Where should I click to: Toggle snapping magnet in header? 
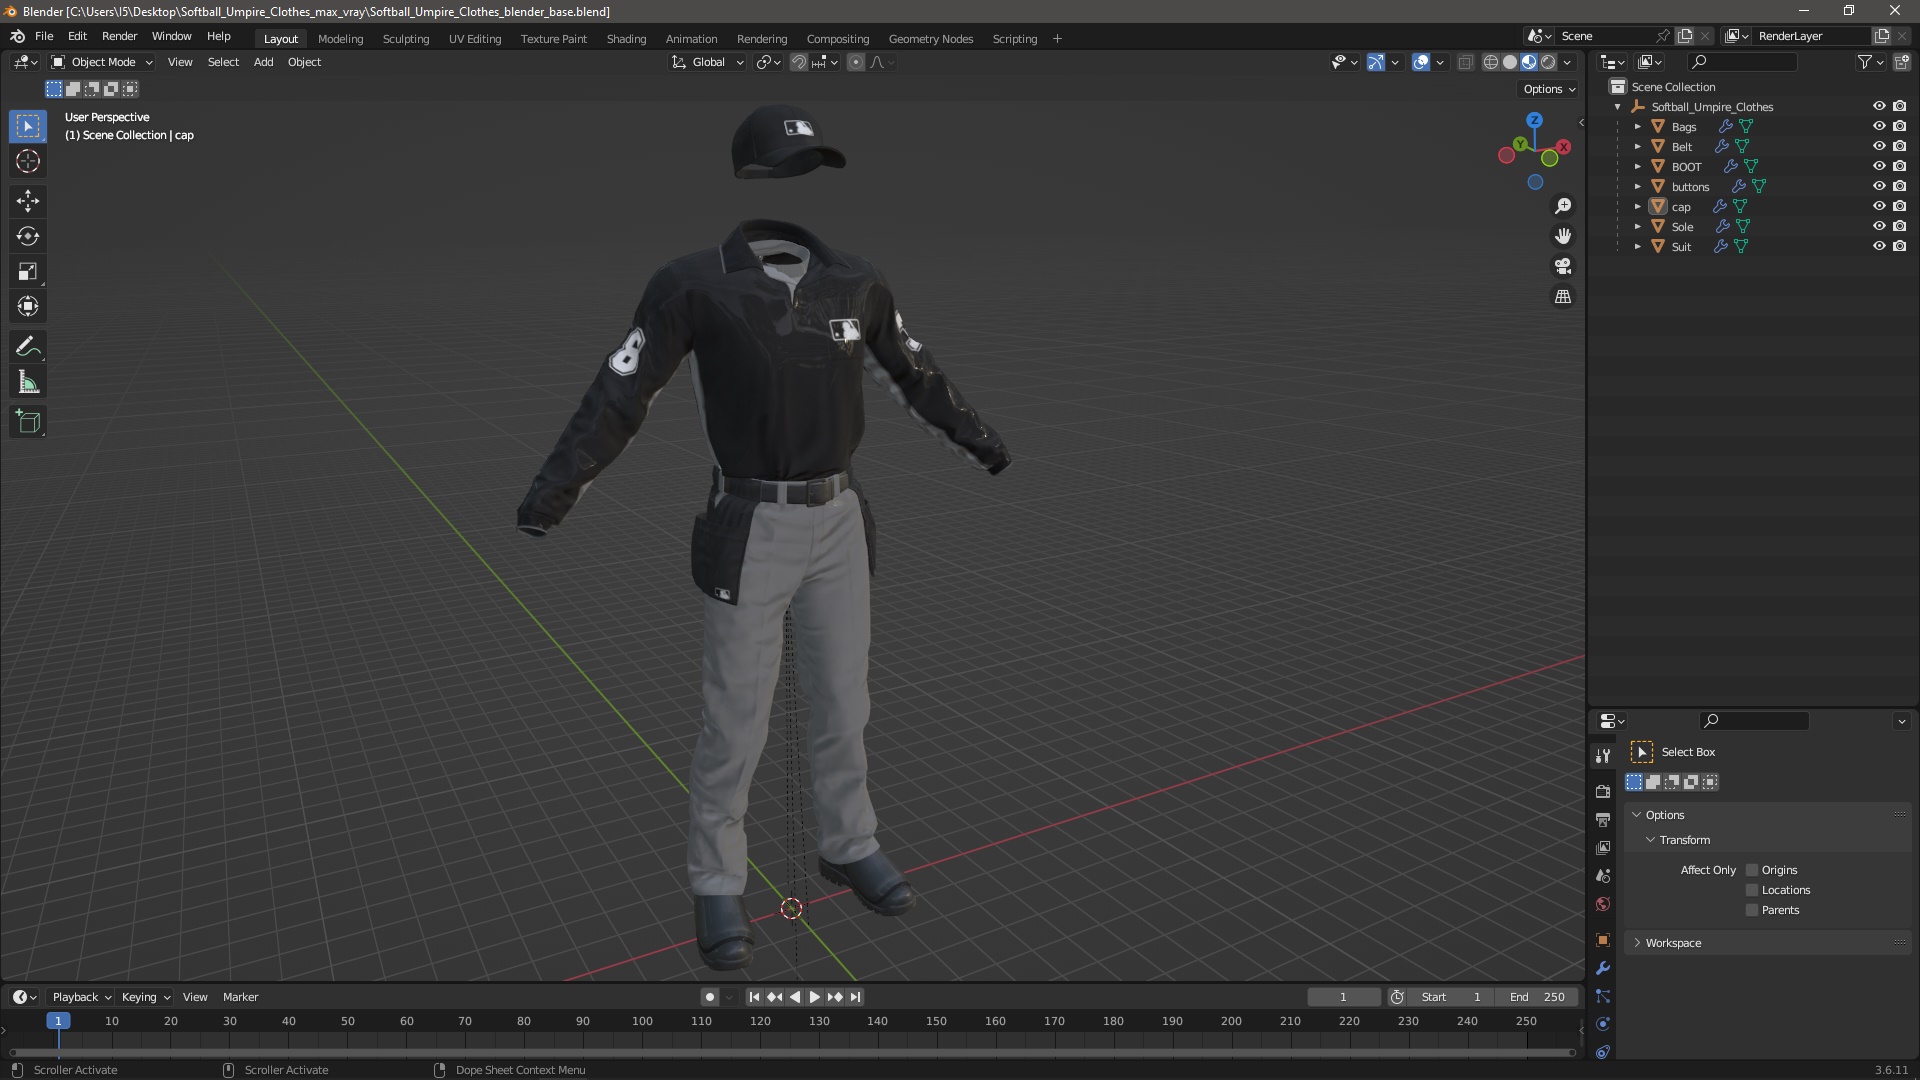tap(799, 62)
